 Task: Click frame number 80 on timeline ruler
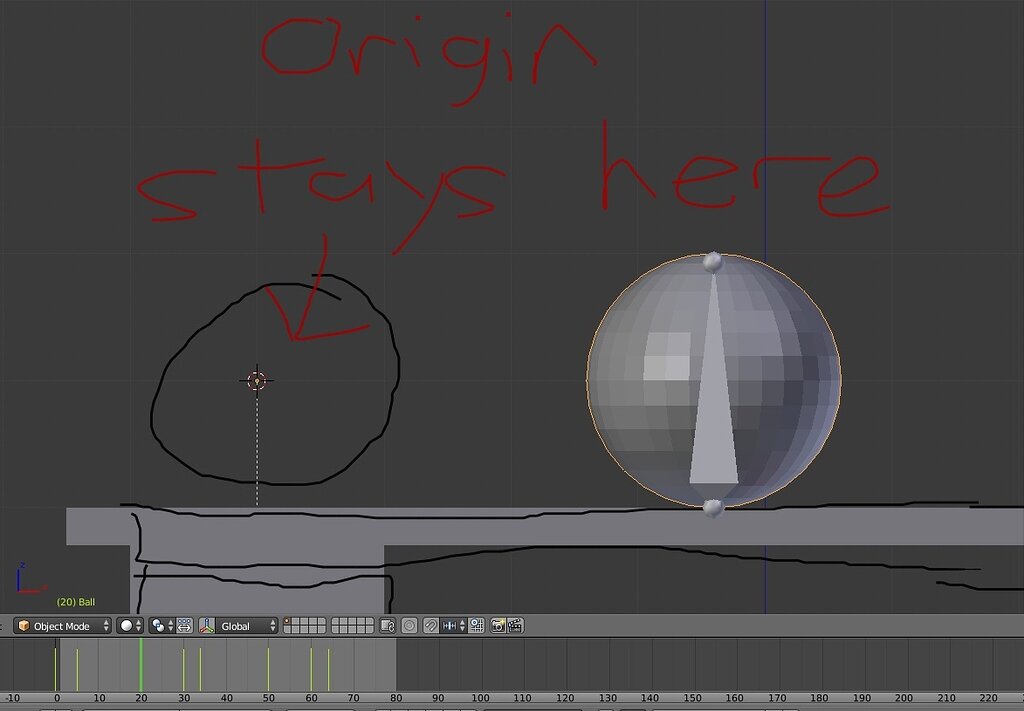pyautogui.click(x=396, y=698)
